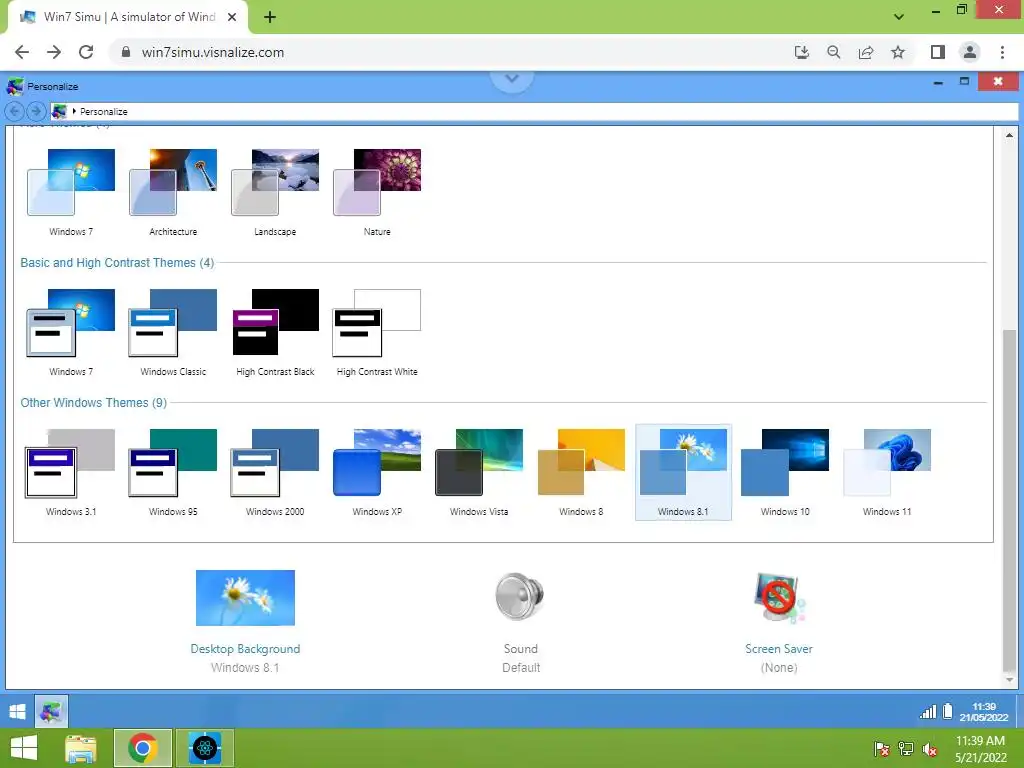The height and width of the screenshot is (768, 1024).
Task: Click the Sound label
Action: (520, 648)
